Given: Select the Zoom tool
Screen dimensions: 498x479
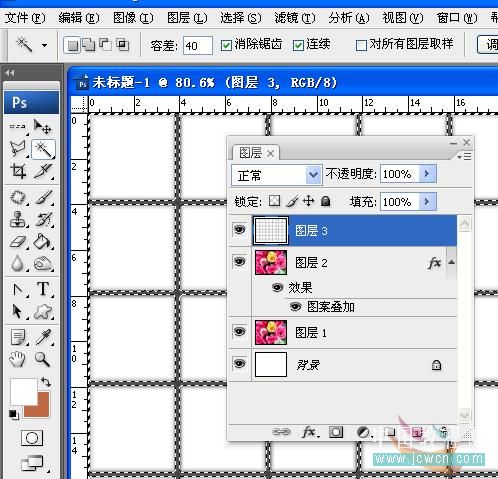Looking at the screenshot, I should click(x=43, y=359).
